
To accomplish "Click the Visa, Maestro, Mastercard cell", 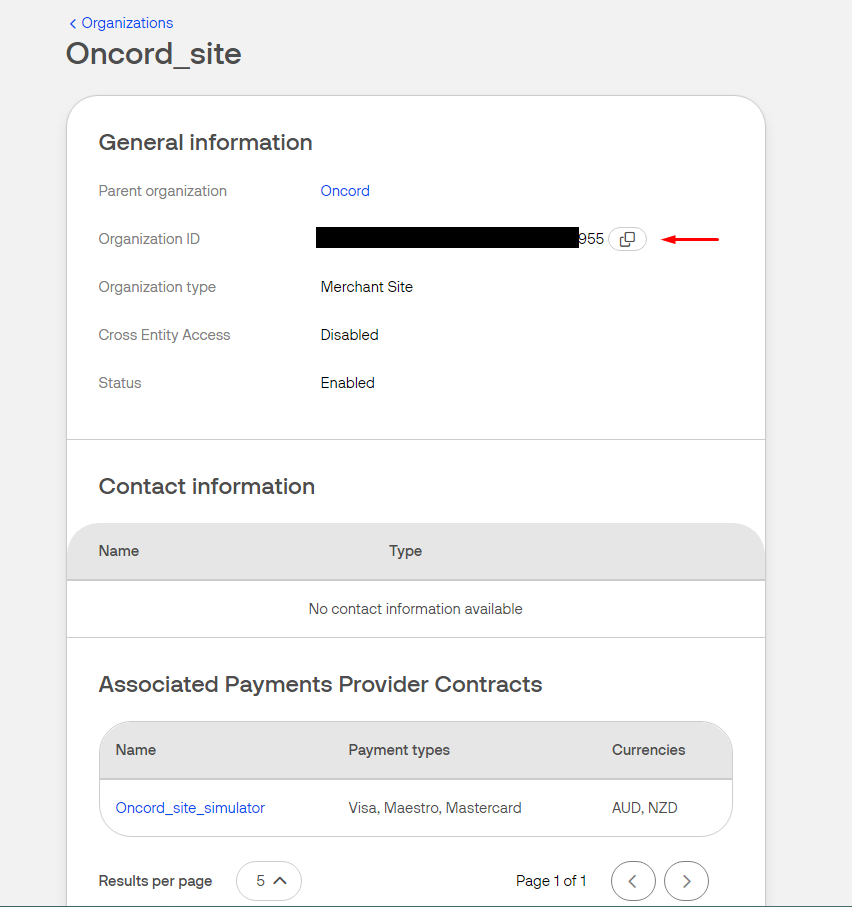I will click(435, 808).
